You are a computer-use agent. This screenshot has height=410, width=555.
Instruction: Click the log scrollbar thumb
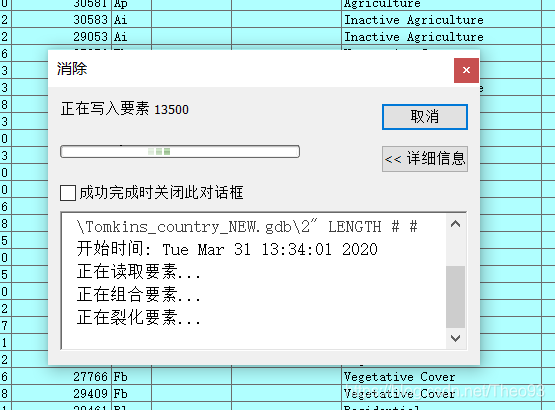click(x=456, y=297)
